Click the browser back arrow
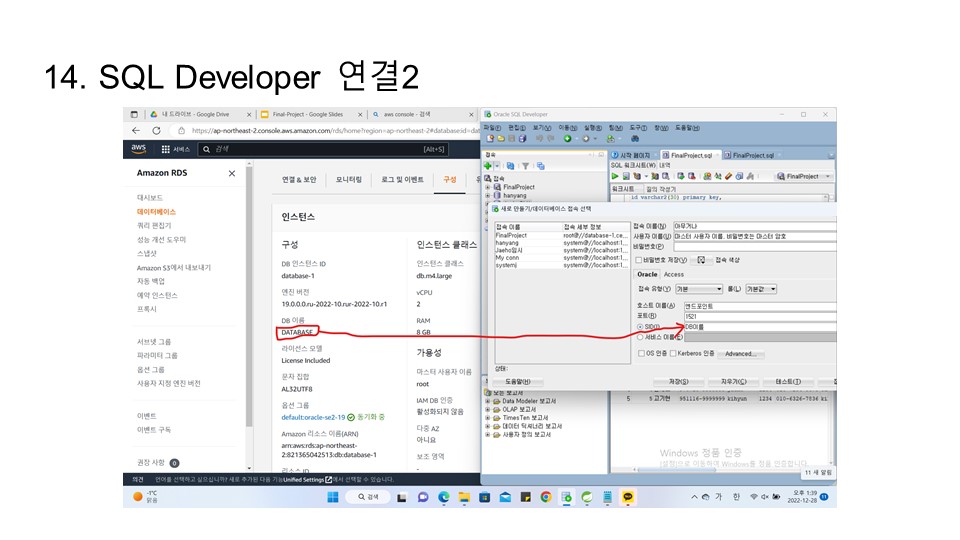The image size is (960, 540). point(136,130)
